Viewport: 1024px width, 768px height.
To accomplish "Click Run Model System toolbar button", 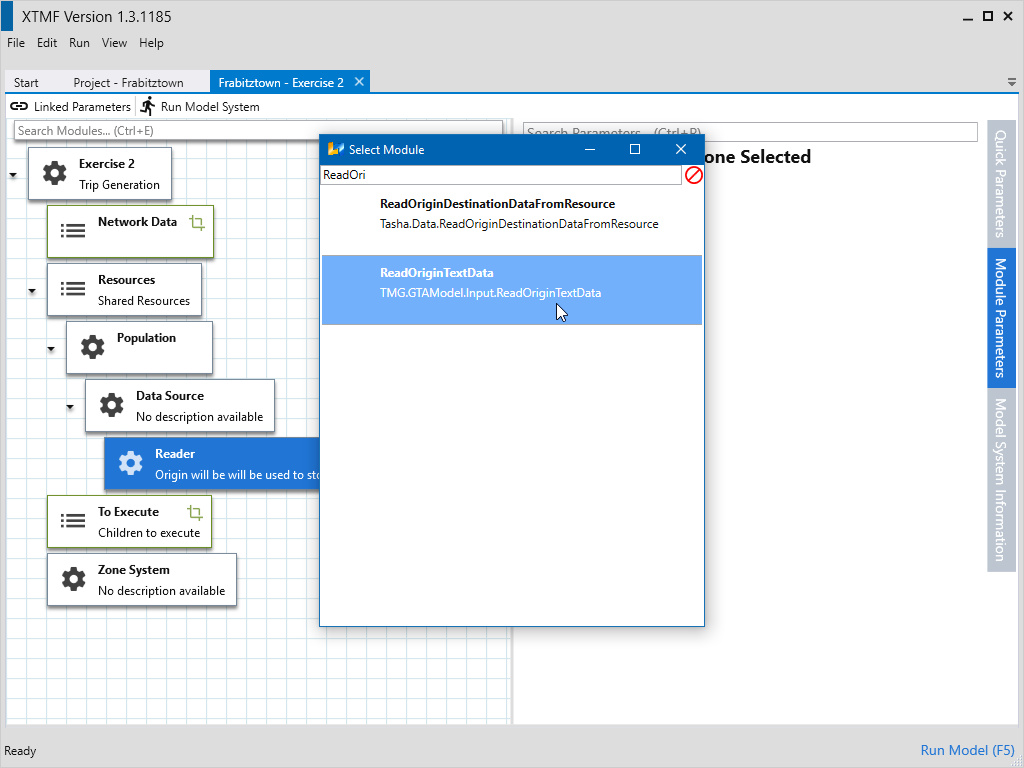I will pos(199,107).
